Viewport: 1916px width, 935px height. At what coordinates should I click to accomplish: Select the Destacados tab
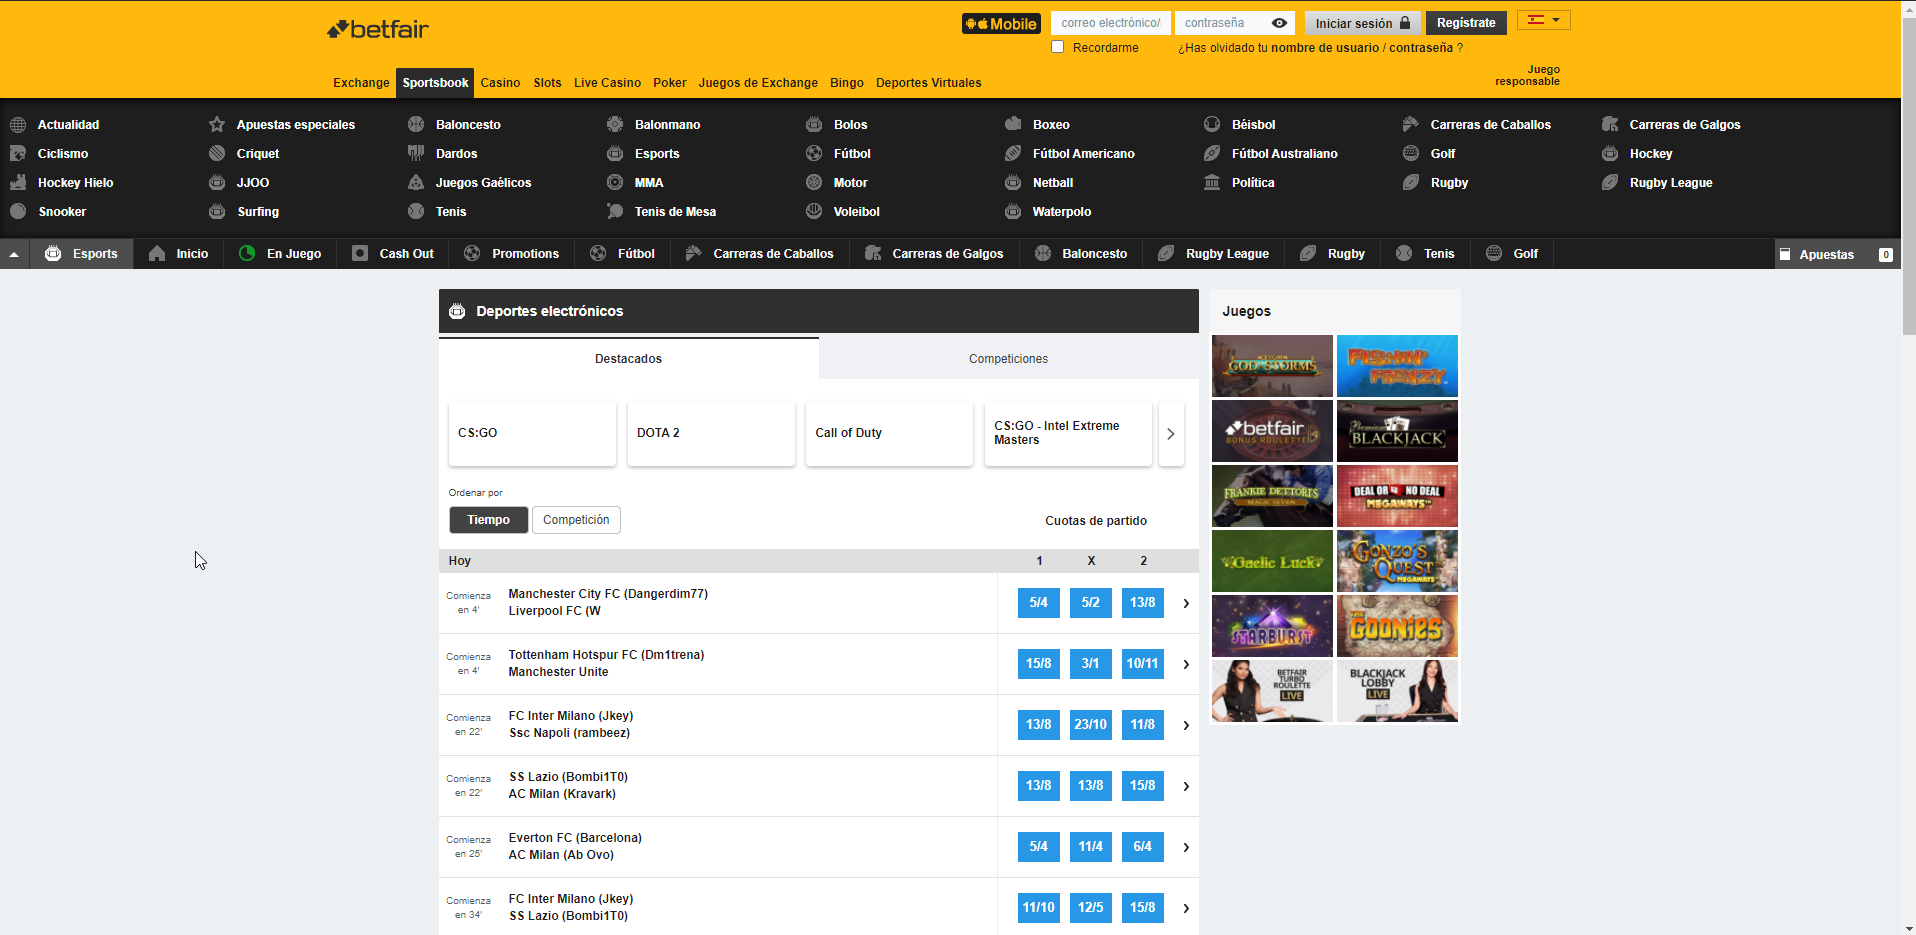[628, 359]
